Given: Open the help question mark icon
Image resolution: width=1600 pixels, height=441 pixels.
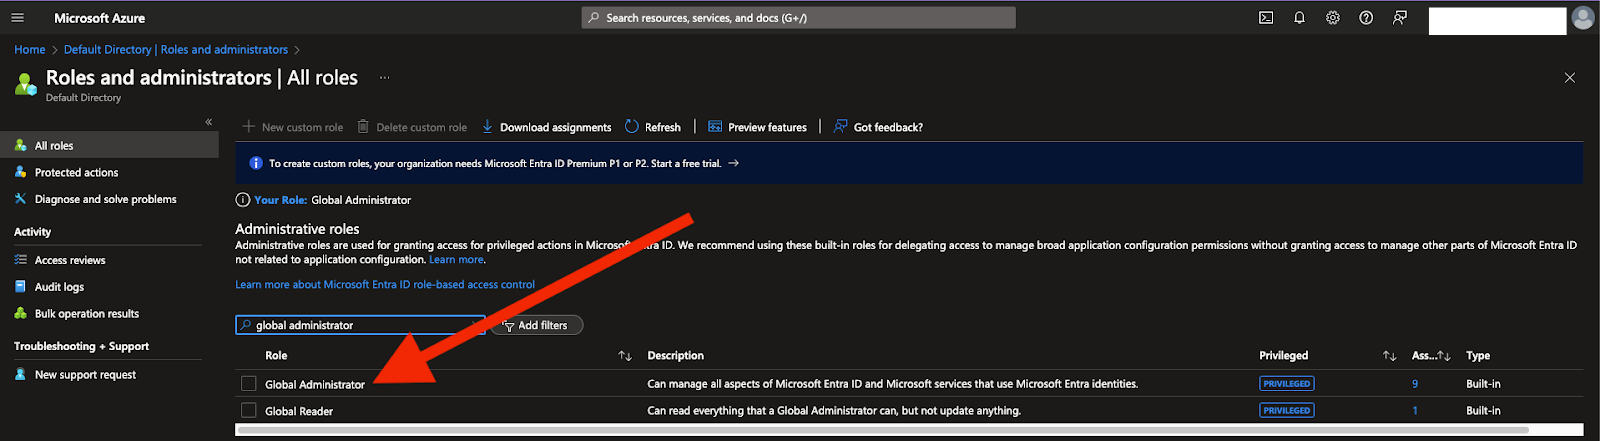Looking at the screenshot, I should [x=1366, y=18].
